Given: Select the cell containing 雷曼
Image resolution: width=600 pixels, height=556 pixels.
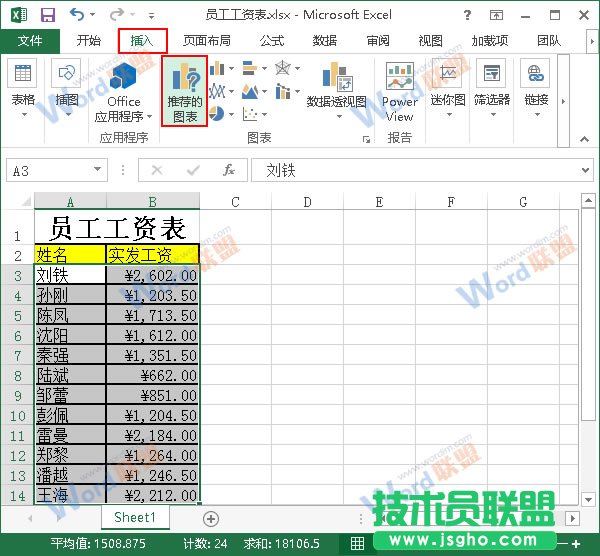Looking at the screenshot, I should click(x=70, y=435).
